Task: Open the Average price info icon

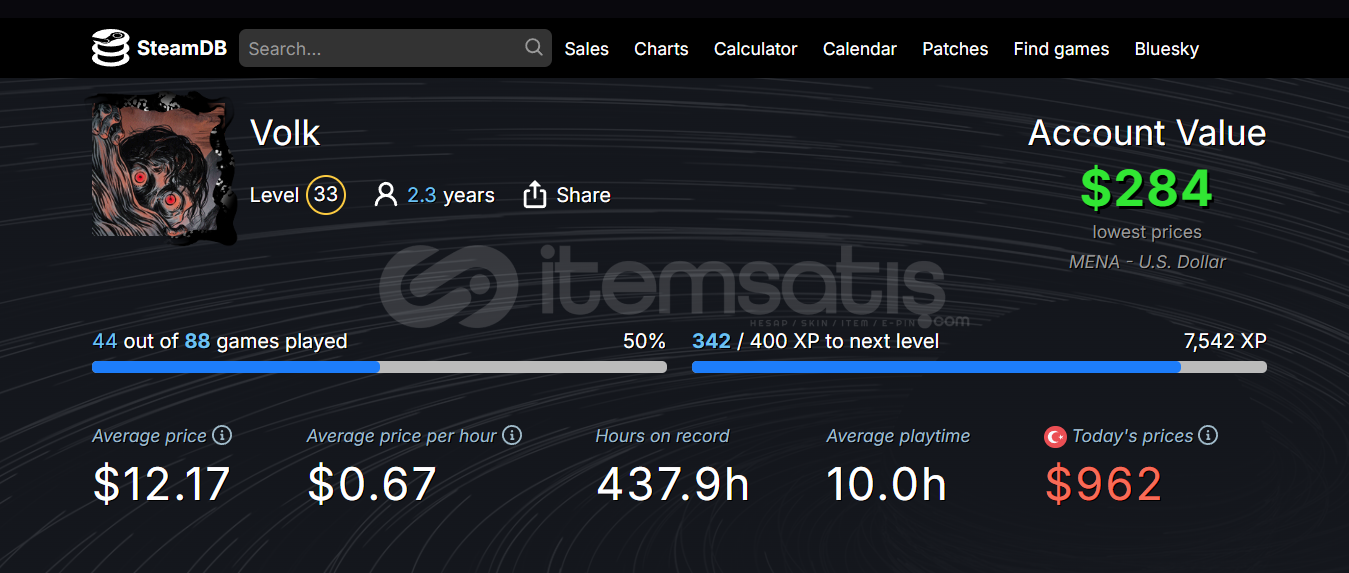Action: click(223, 435)
